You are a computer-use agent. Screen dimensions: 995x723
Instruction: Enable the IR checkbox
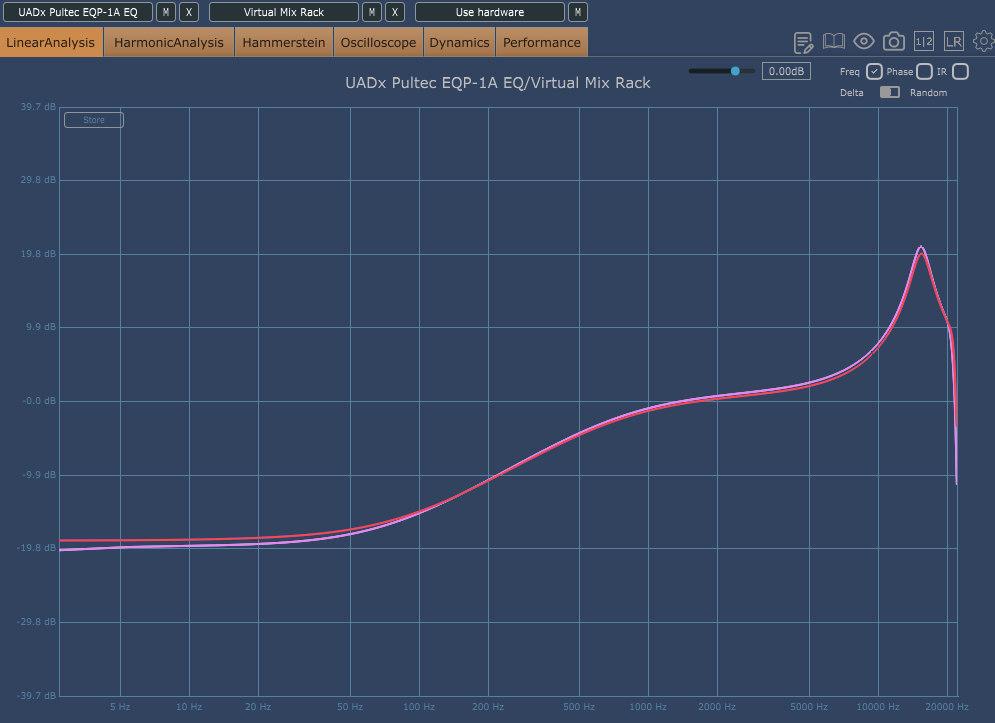[961, 72]
